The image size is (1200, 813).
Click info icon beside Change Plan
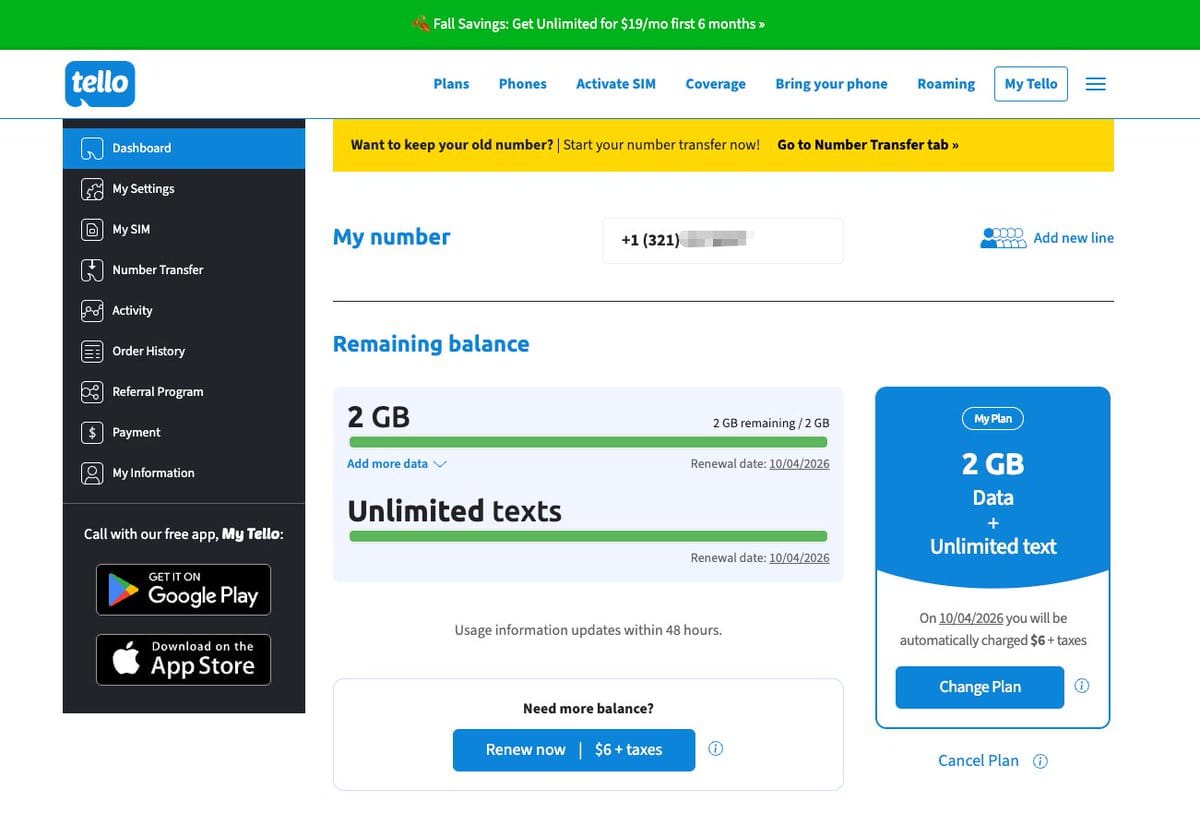(1082, 686)
